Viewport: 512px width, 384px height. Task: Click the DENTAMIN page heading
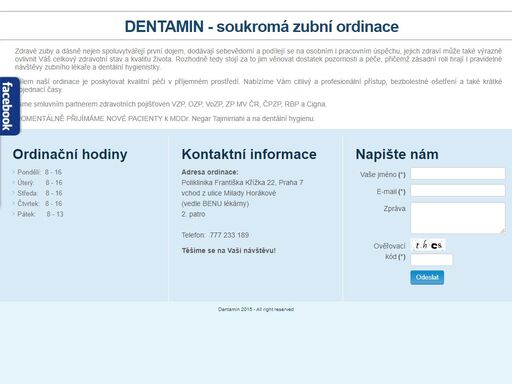(x=261, y=27)
